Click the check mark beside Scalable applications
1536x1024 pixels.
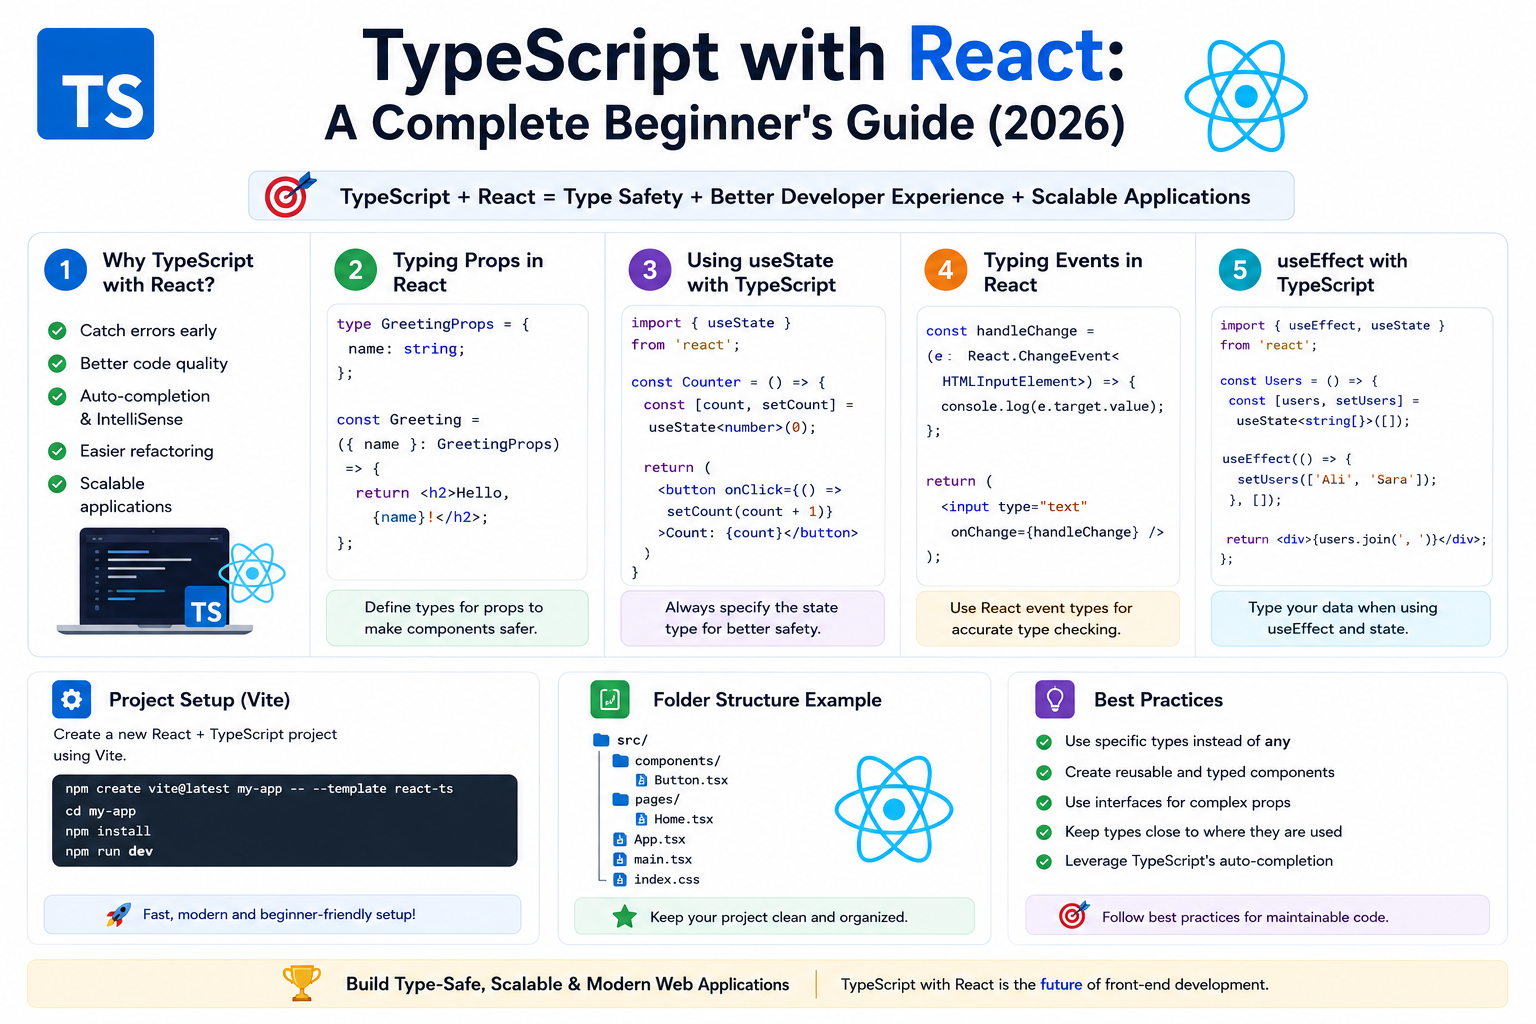(x=58, y=484)
